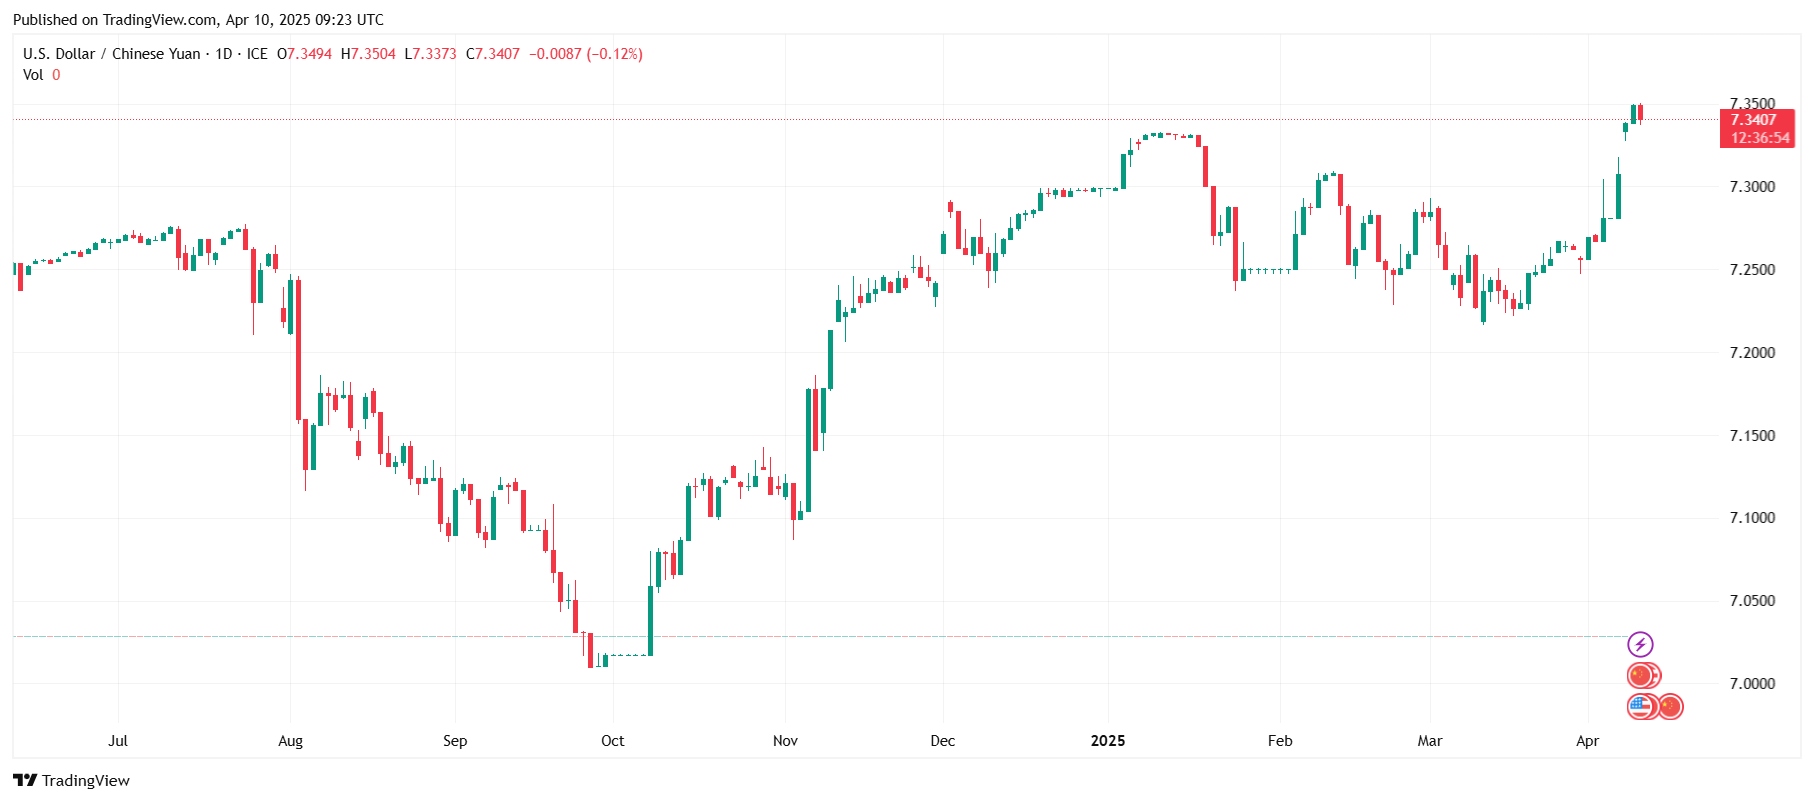Click the Vol indicator label
Screen dimensions: 1814x802
pos(33,75)
